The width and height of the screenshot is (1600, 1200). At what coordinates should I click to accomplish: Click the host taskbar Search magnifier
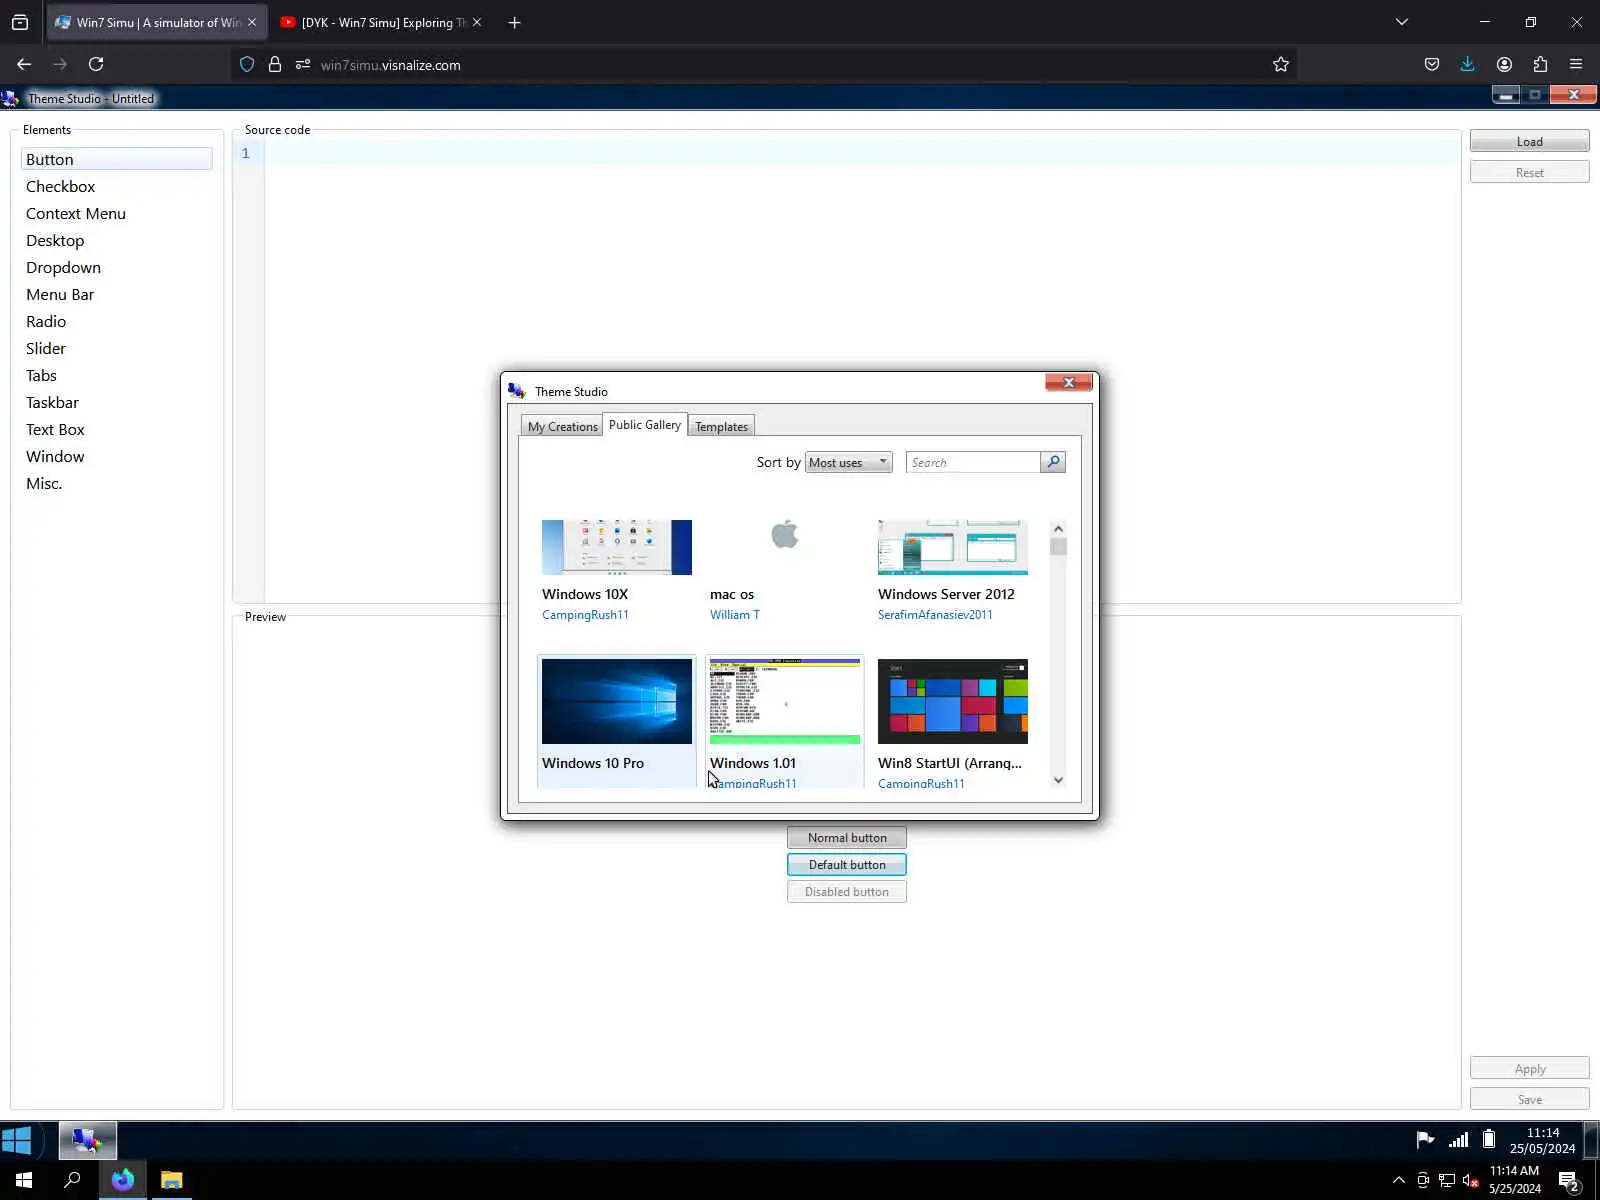pyautogui.click(x=72, y=1180)
